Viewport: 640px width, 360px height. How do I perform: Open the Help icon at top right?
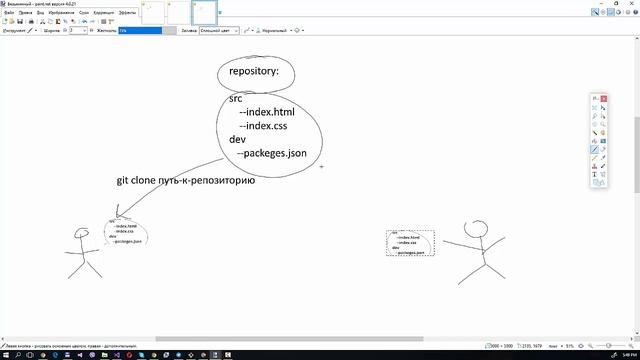636,12
